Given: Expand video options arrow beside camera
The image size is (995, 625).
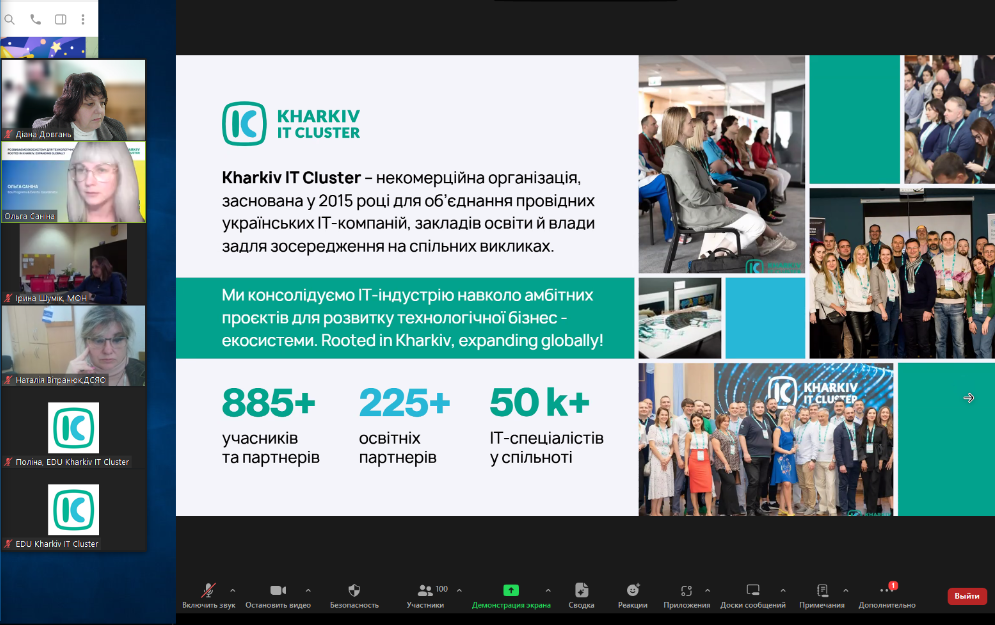Looking at the screenshot, I should (308, 590).
